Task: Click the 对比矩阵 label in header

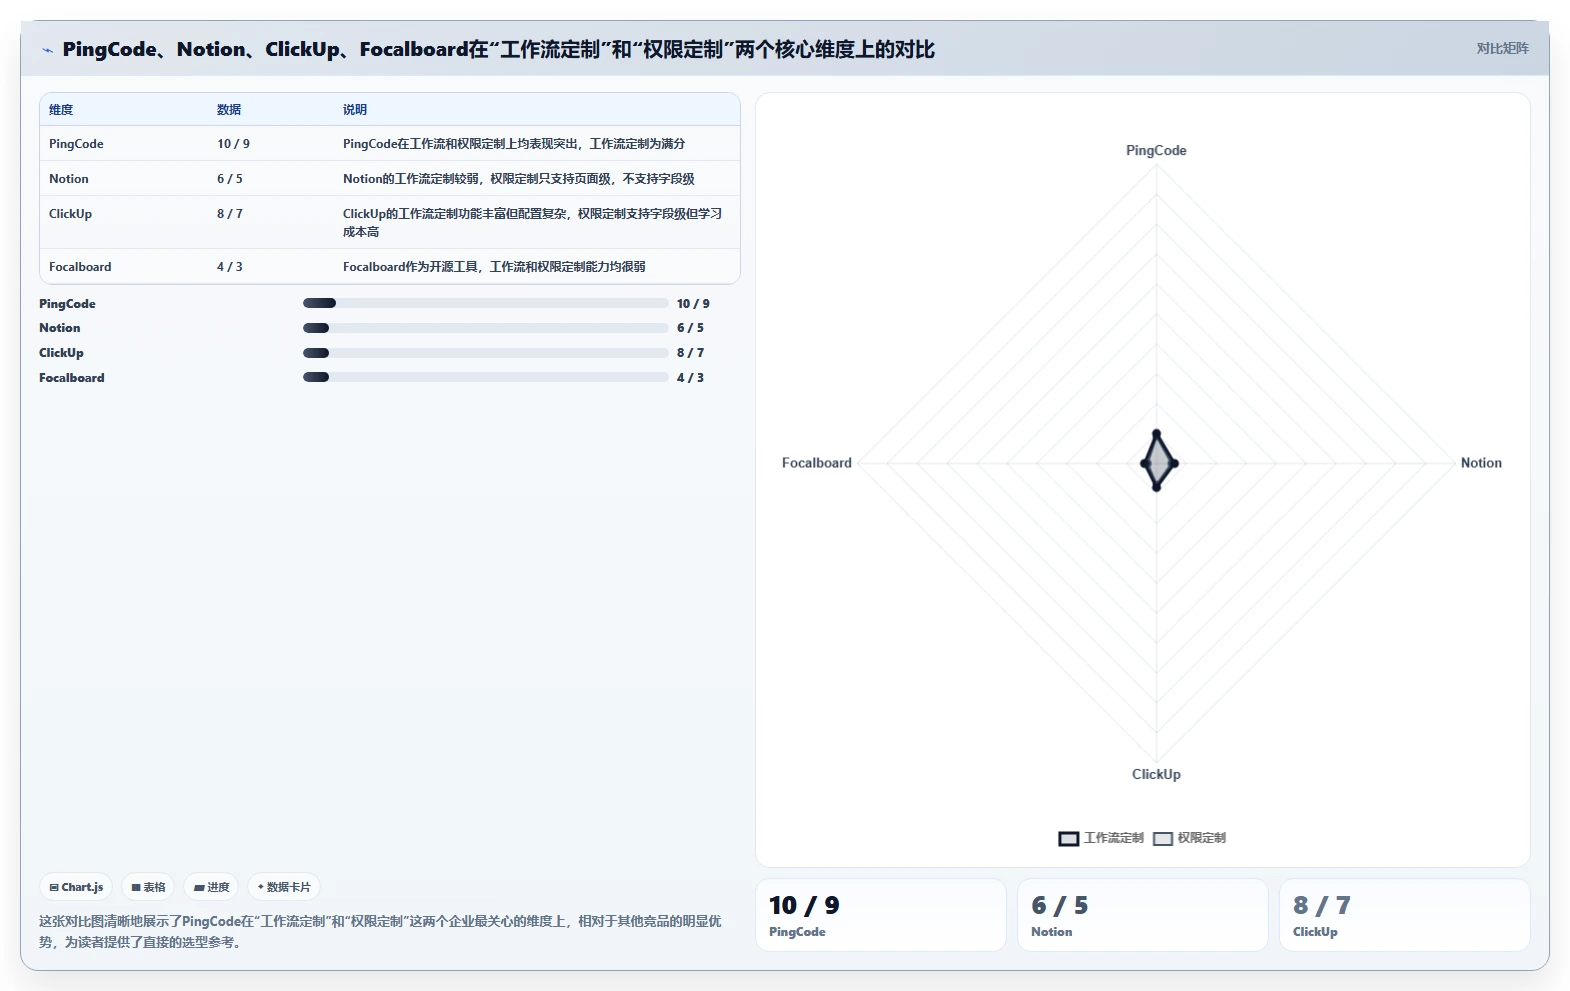Action: tap(1502, 48)
